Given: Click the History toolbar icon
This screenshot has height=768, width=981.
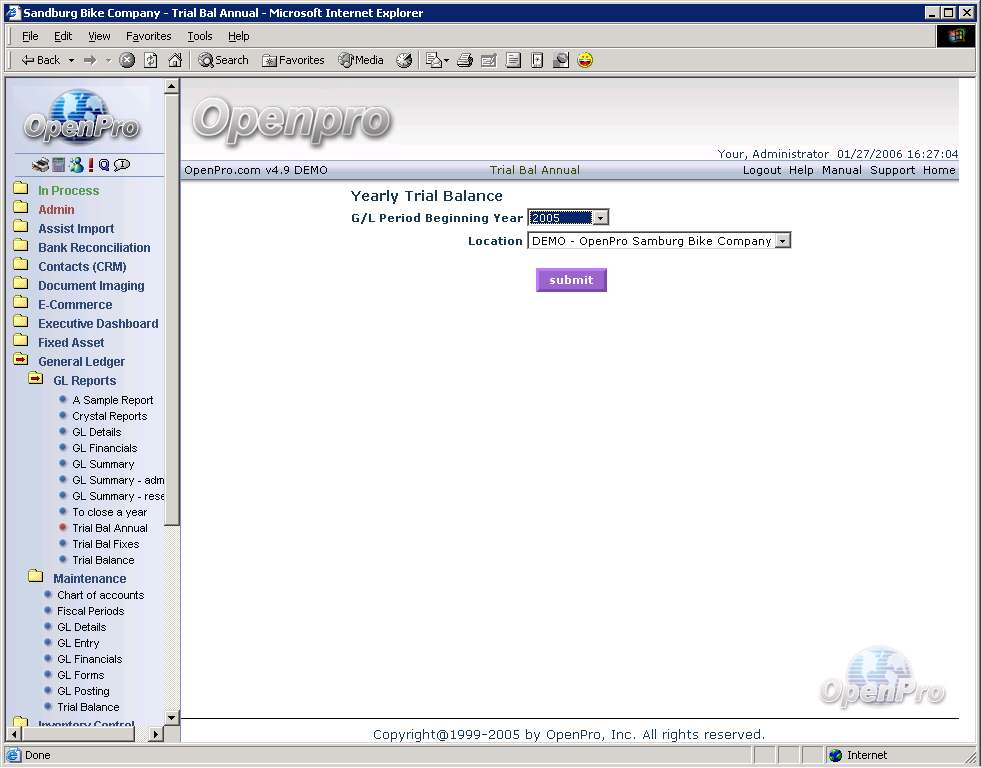Looking at the screenshot, I should pos(404,60).
